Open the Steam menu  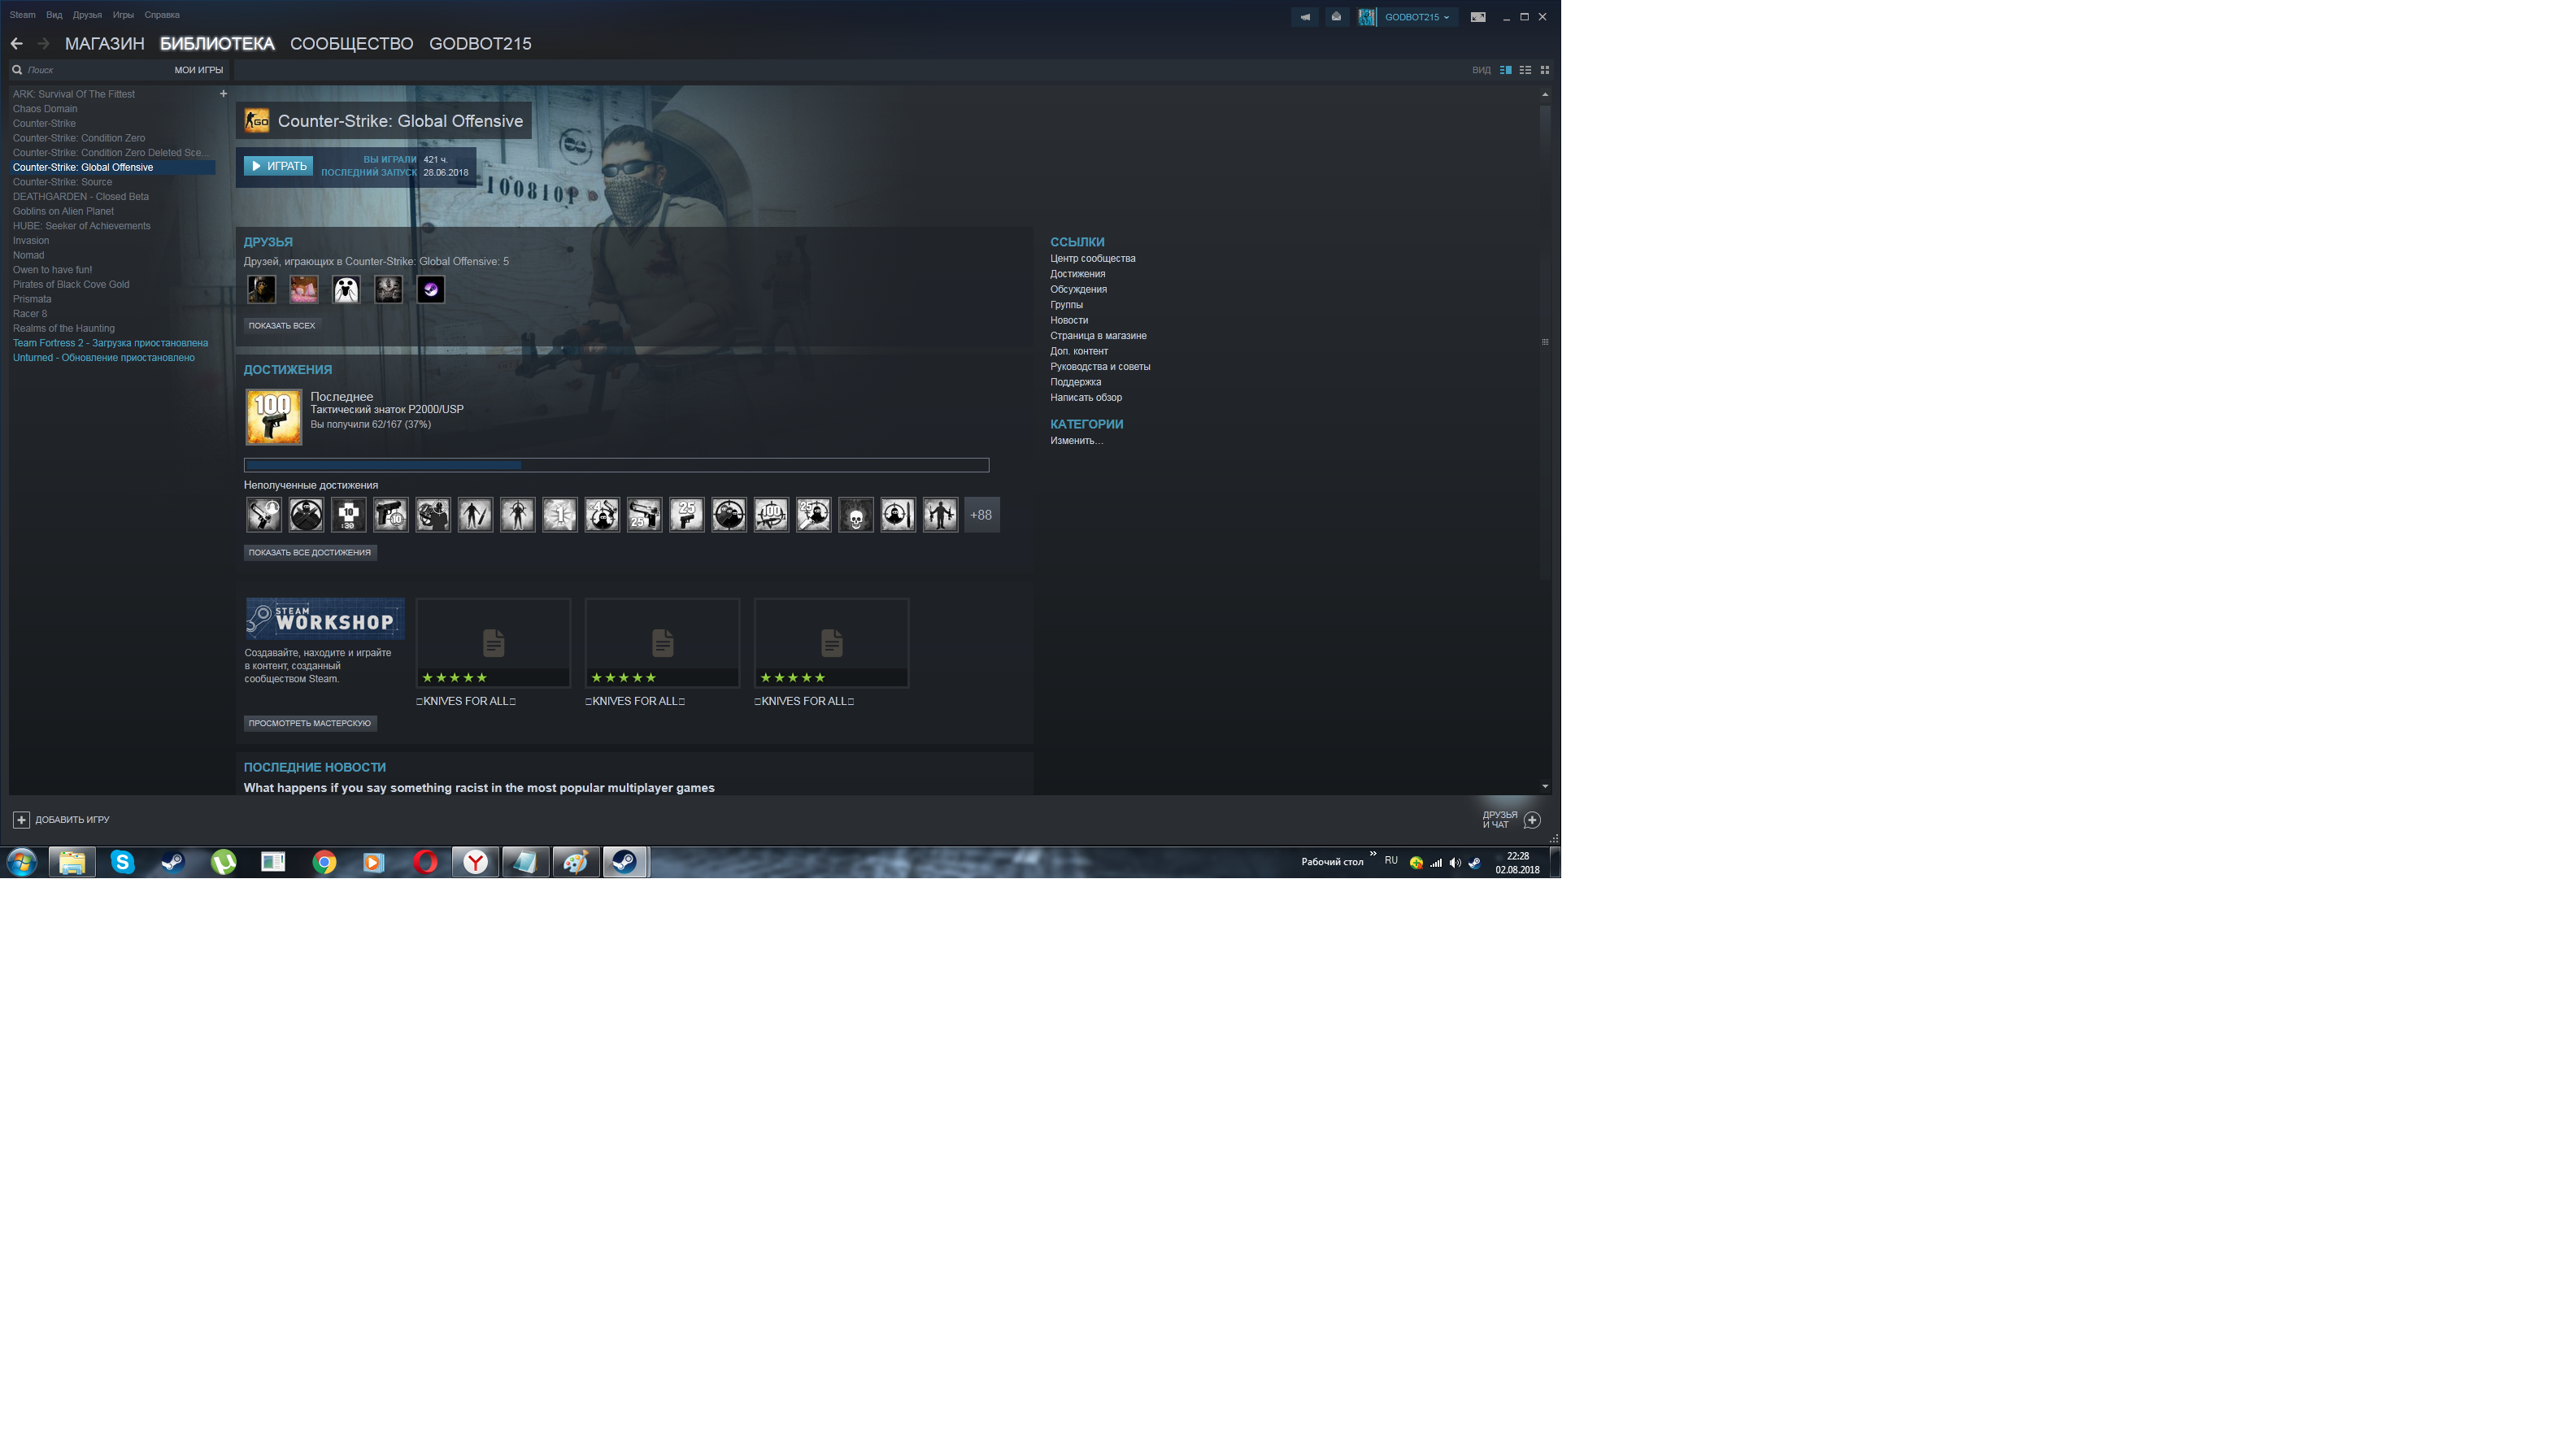pos(22,15)
